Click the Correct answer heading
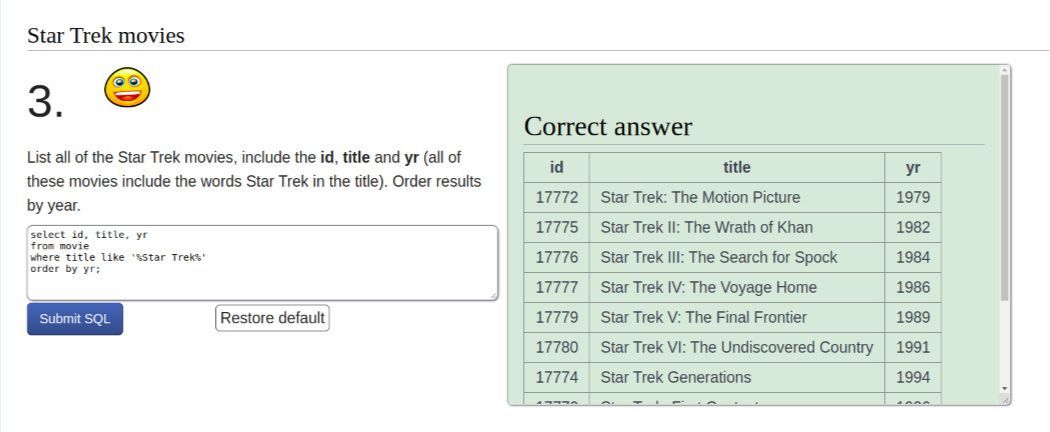 (x=608, y=127)
